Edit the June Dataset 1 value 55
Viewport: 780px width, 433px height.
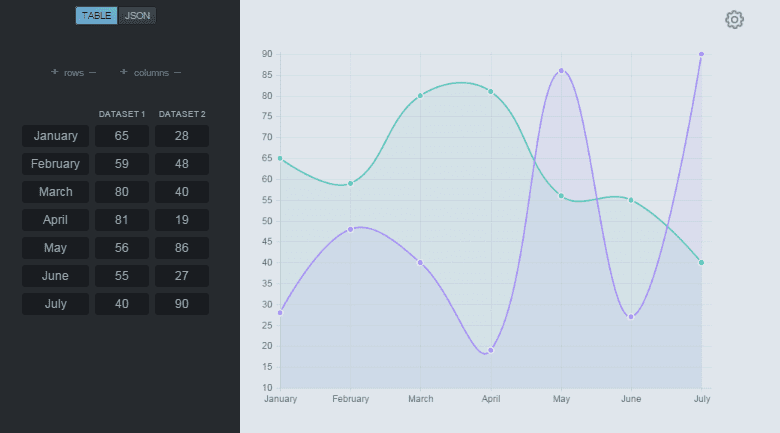click(x=122, y=276)
